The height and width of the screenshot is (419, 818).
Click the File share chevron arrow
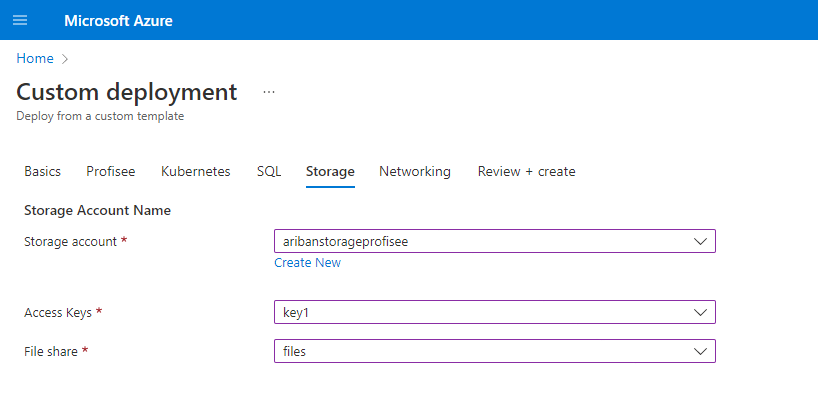point(700,351)
